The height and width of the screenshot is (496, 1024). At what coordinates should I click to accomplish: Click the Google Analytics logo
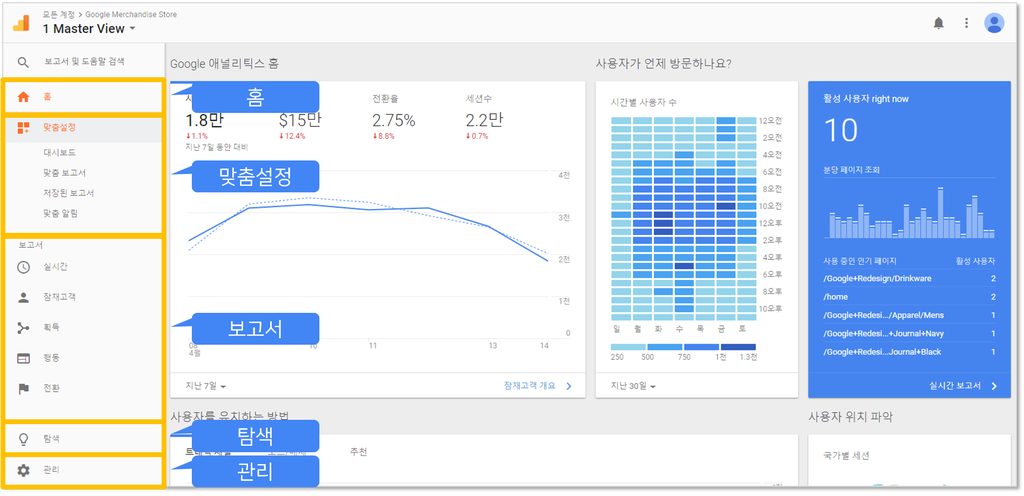22,23
